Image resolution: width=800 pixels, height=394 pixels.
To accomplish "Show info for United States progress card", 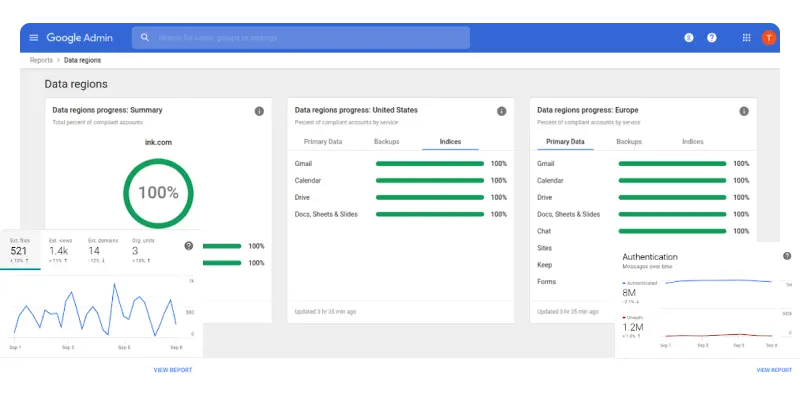I will click(x=502, y=111).
